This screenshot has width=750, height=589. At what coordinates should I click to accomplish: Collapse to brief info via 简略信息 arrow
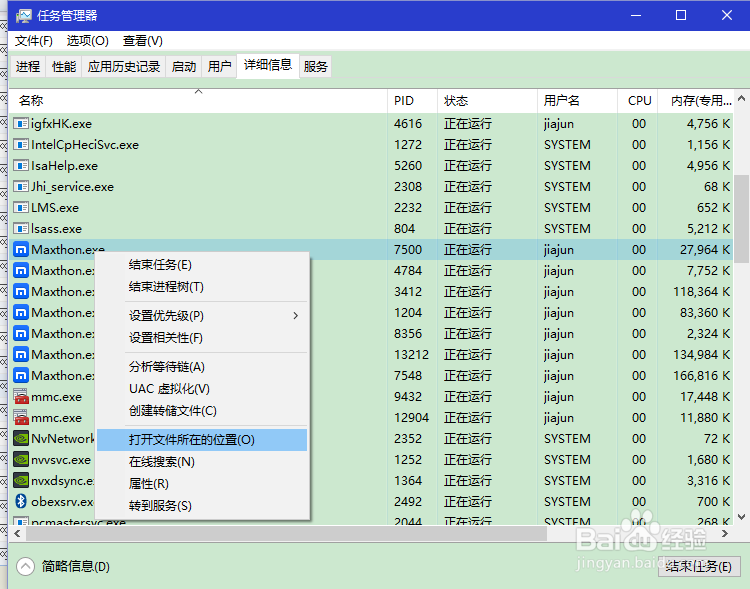[25, 567]
